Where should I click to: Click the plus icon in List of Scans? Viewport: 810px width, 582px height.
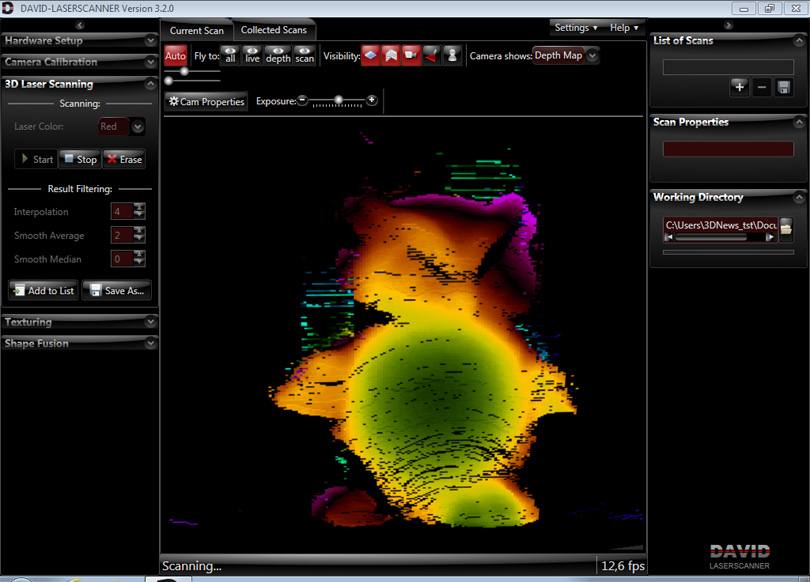pyautogui.click(x=739, y=88)
